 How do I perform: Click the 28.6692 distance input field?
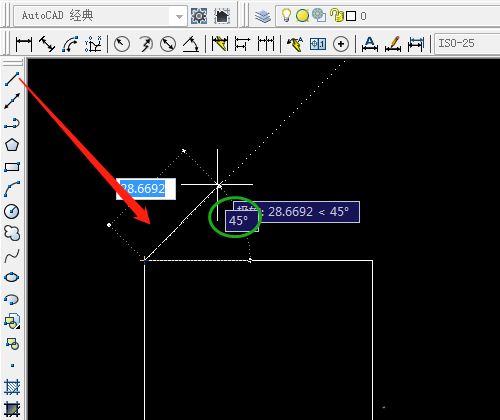pyautogui.click(x=146, y=189)
